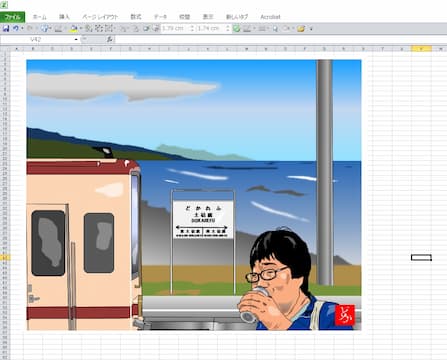Open the 表示 (View) ribbon tab
Viewport: 447px width, 360px height.
coord(208,17)
